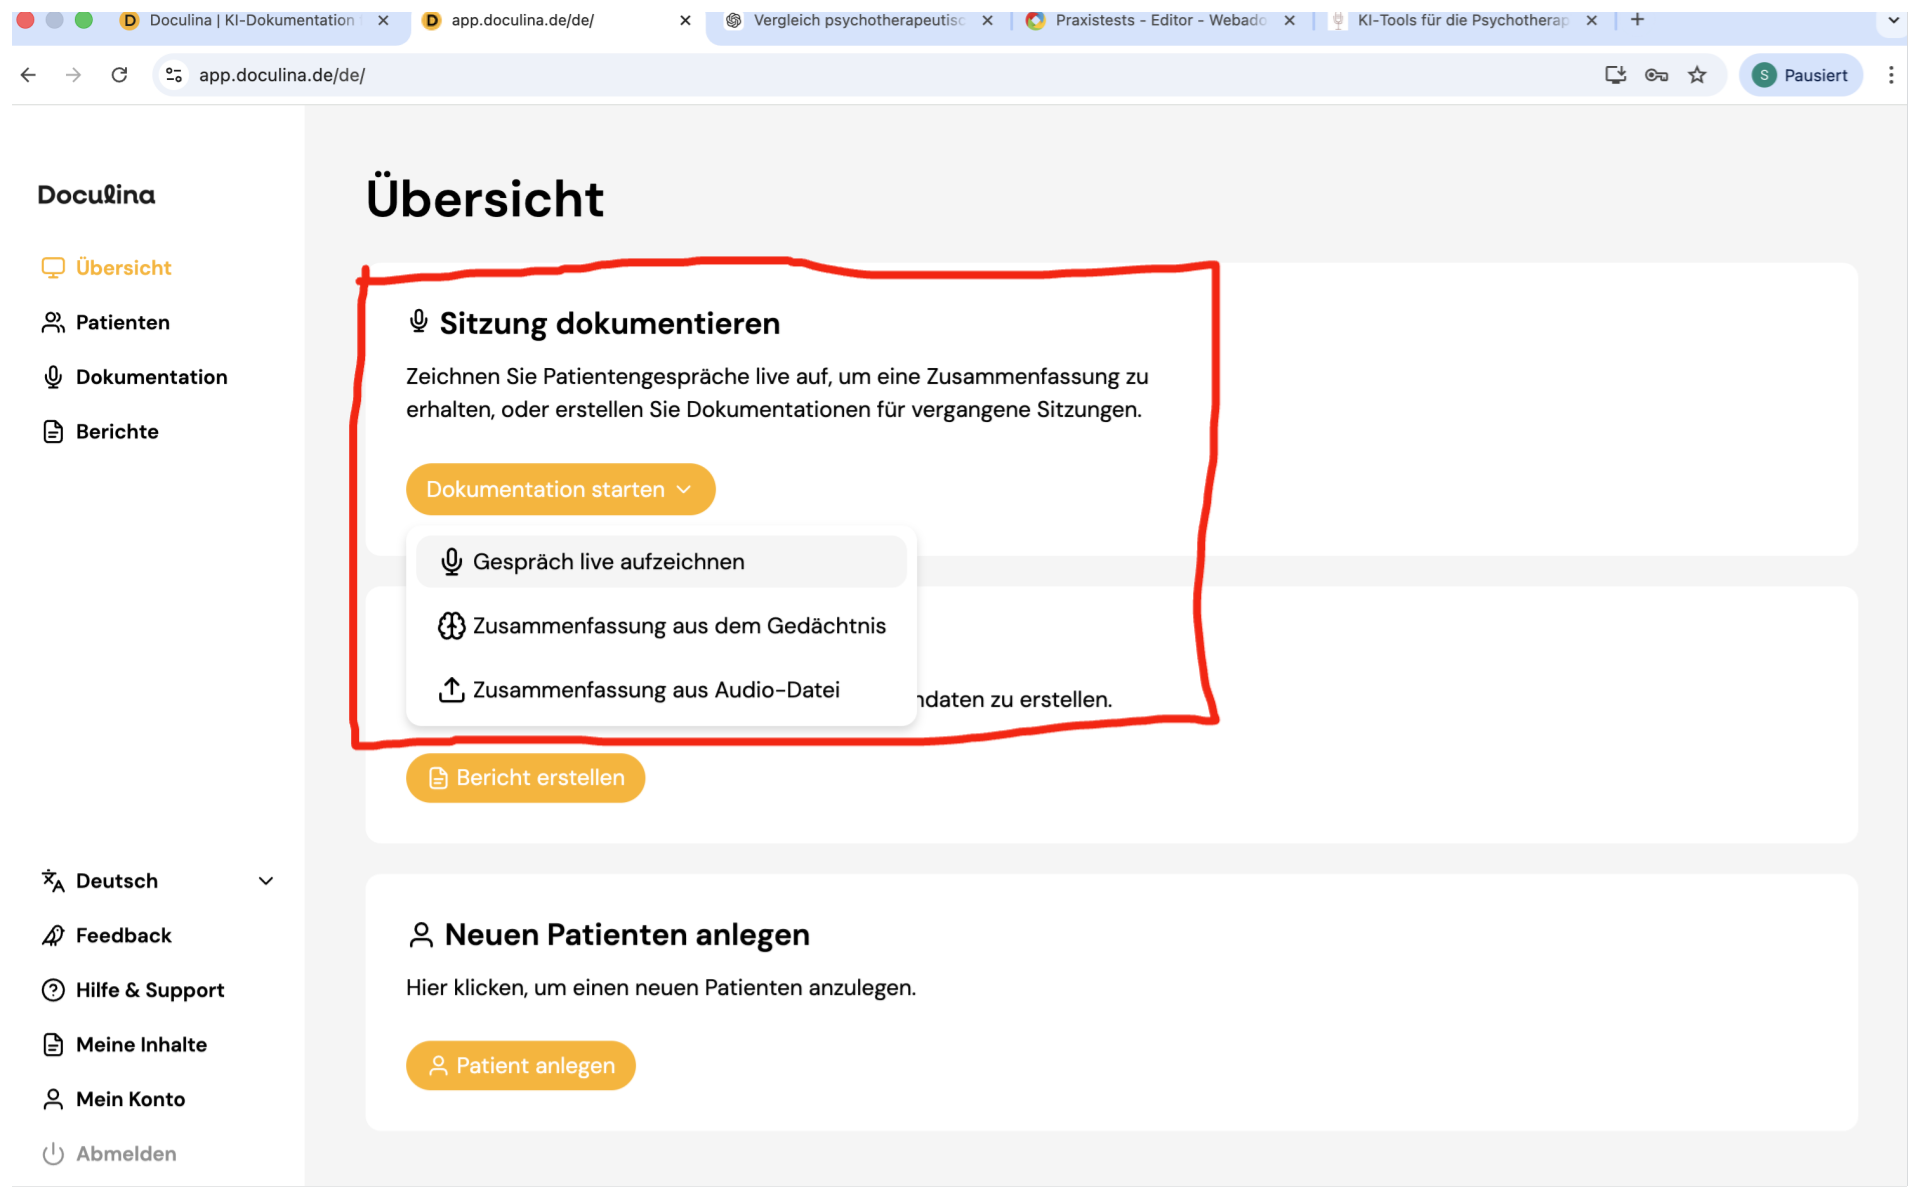Viewport: 1919px width, 1198px height.
Task: Choose Zusammenfassung aus Audio-Datei
Action: tap(661, 690)
